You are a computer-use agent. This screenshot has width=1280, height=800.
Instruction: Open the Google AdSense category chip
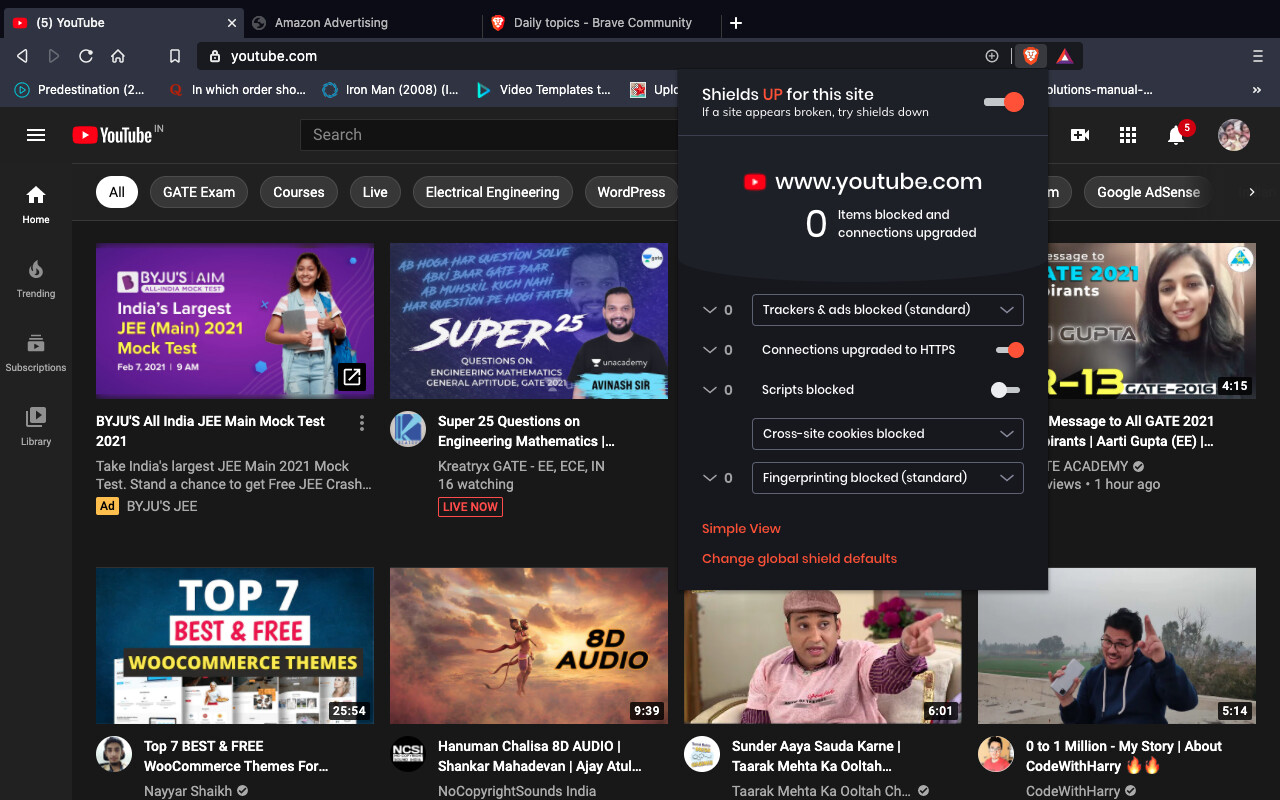1148,192
